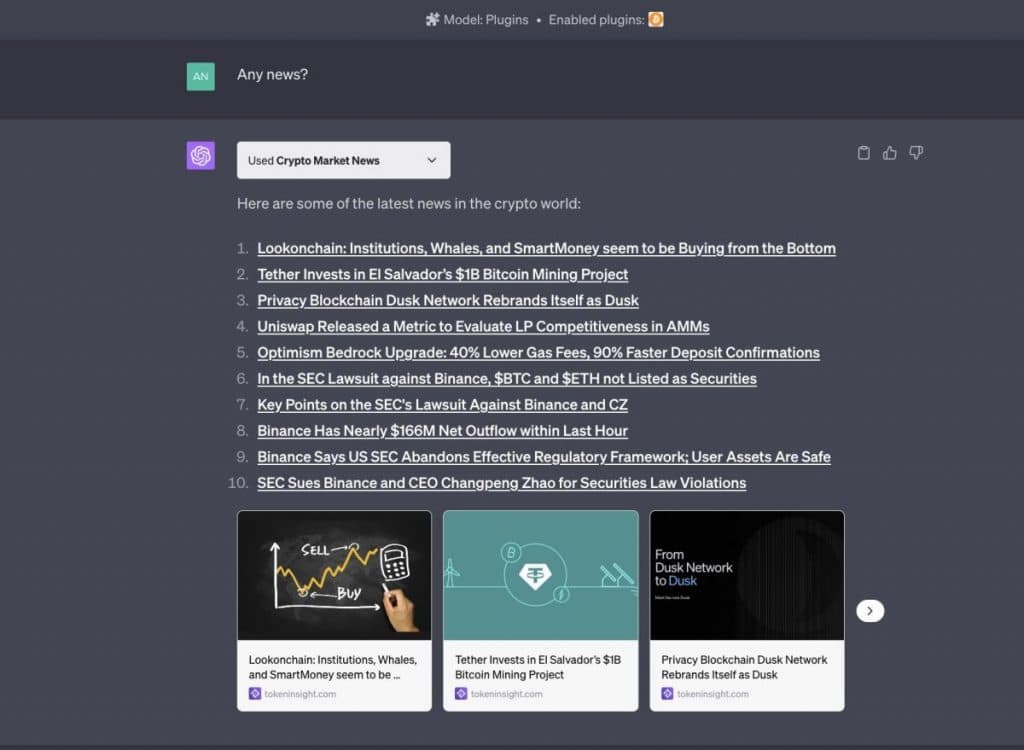The height and width of the screenshot is (750, 1024).
Task: Open SEC Sues Binance and CEO link
Action: coord(502,483)
